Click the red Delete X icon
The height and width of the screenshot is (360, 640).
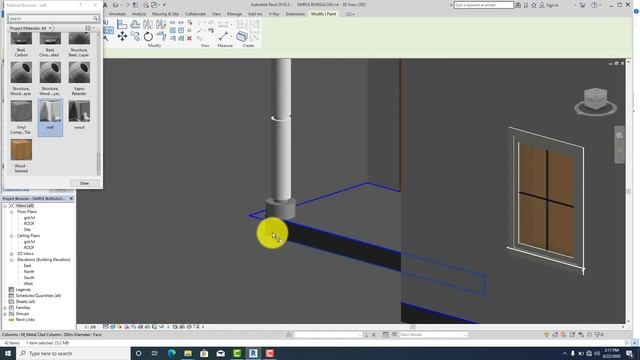point(189,38)
